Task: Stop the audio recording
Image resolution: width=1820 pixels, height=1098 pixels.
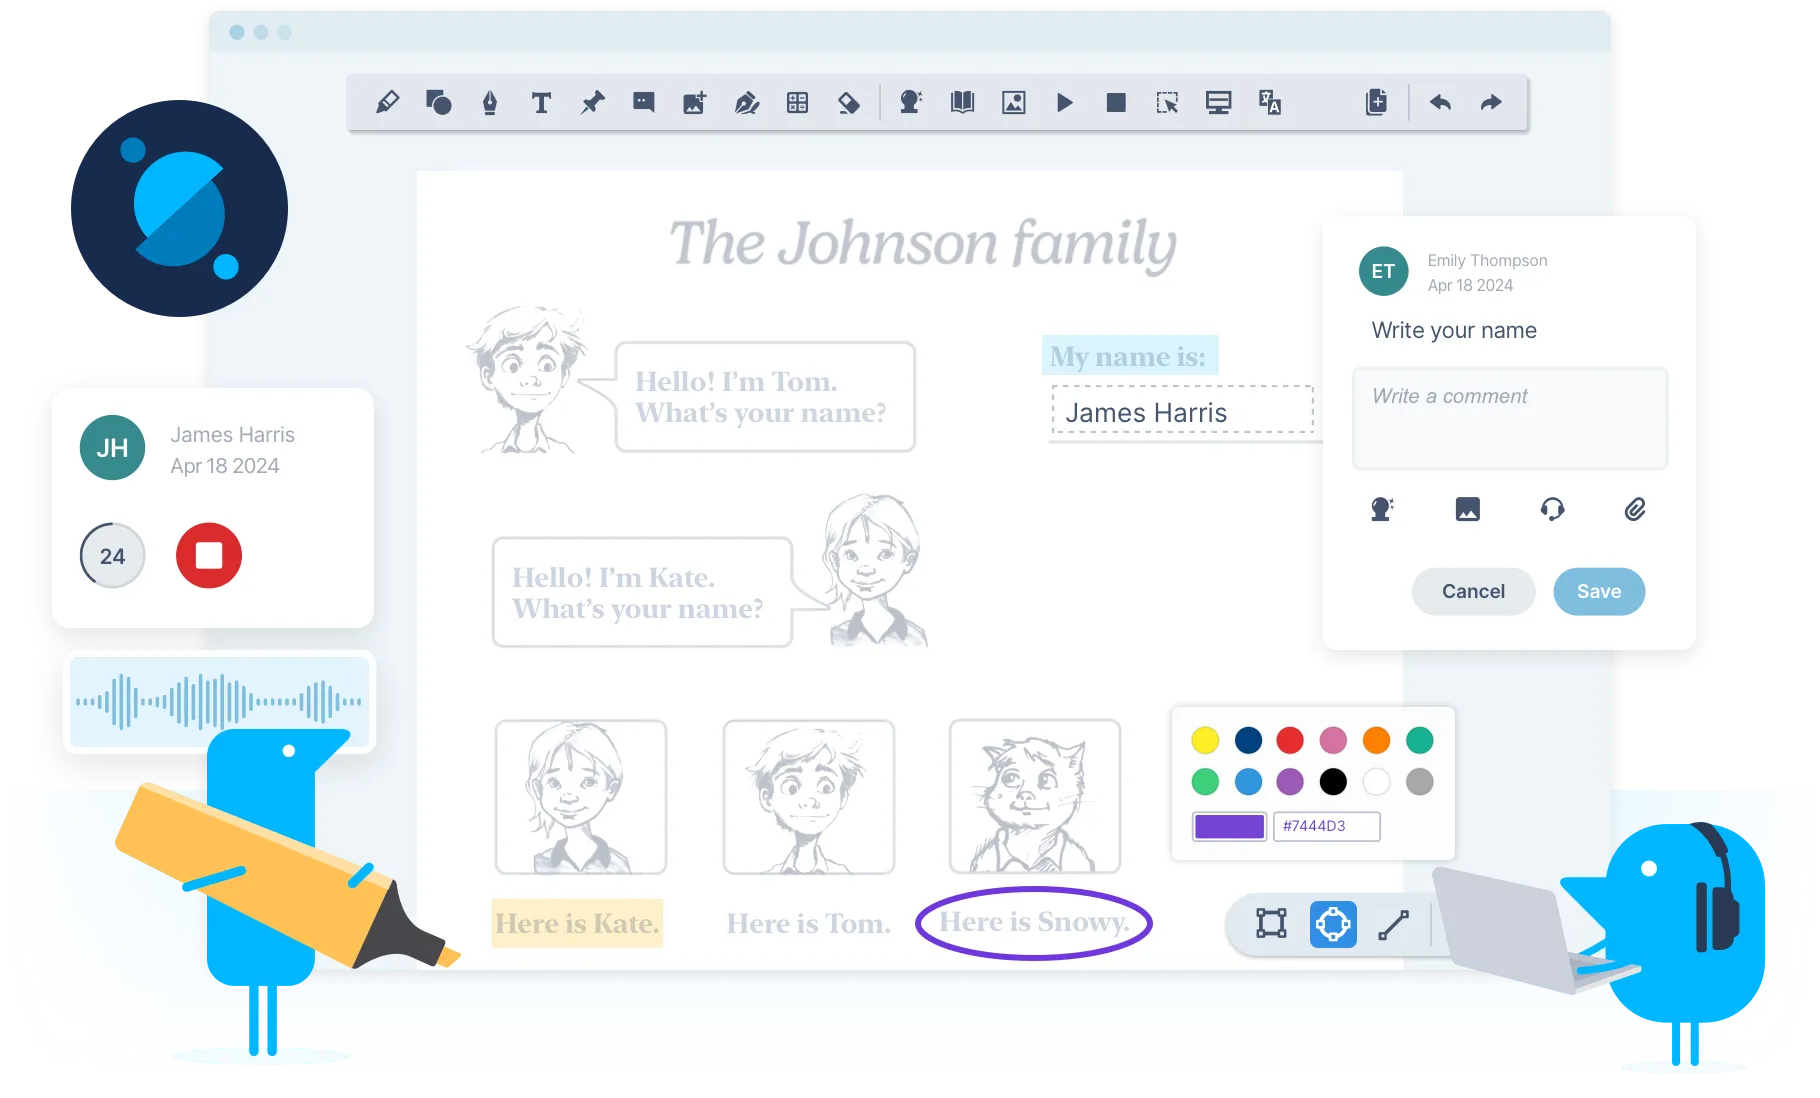Action: pyautogui.click(x=209, y=555)
